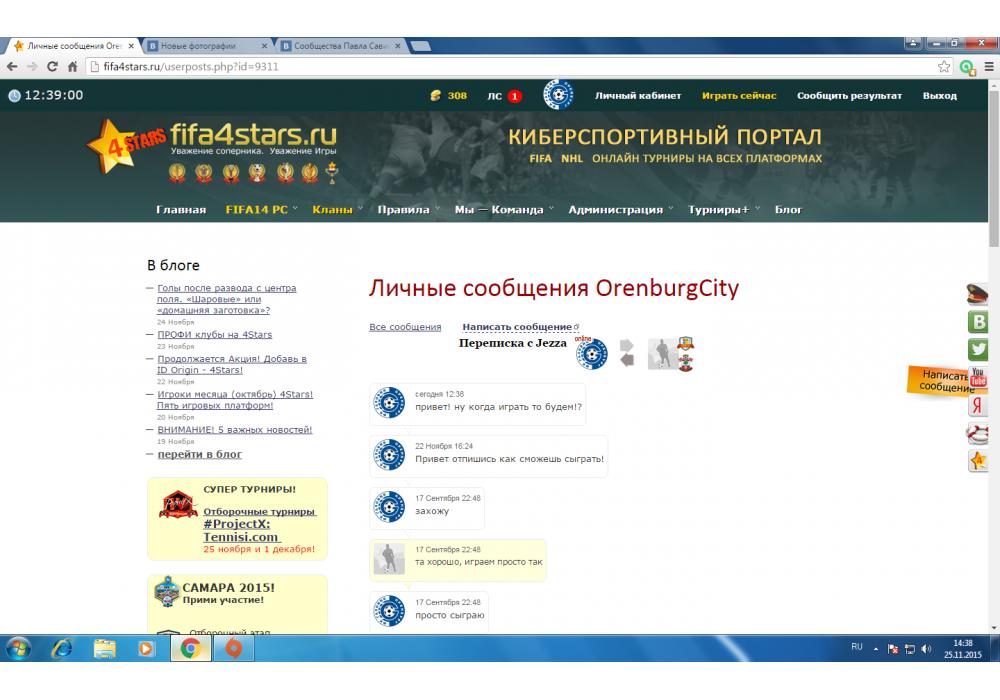The width and height of the screenshot is (1000, 700).
Task: Open the Блог menu item
Action: 788,209
